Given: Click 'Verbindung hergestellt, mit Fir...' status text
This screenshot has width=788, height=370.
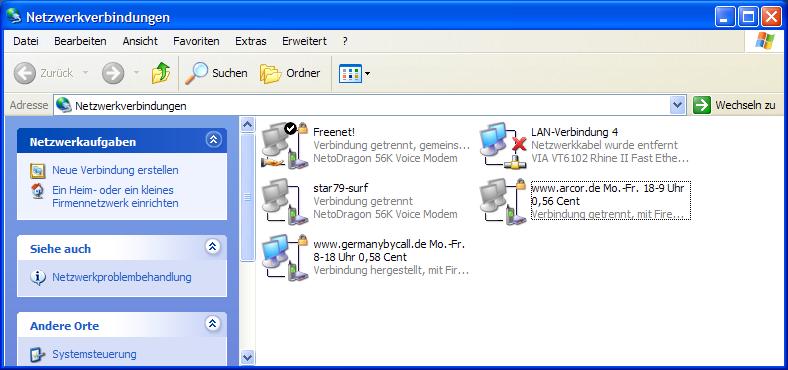Looking at the screenshot, I should pyautogui.click(x=391, y=270).
